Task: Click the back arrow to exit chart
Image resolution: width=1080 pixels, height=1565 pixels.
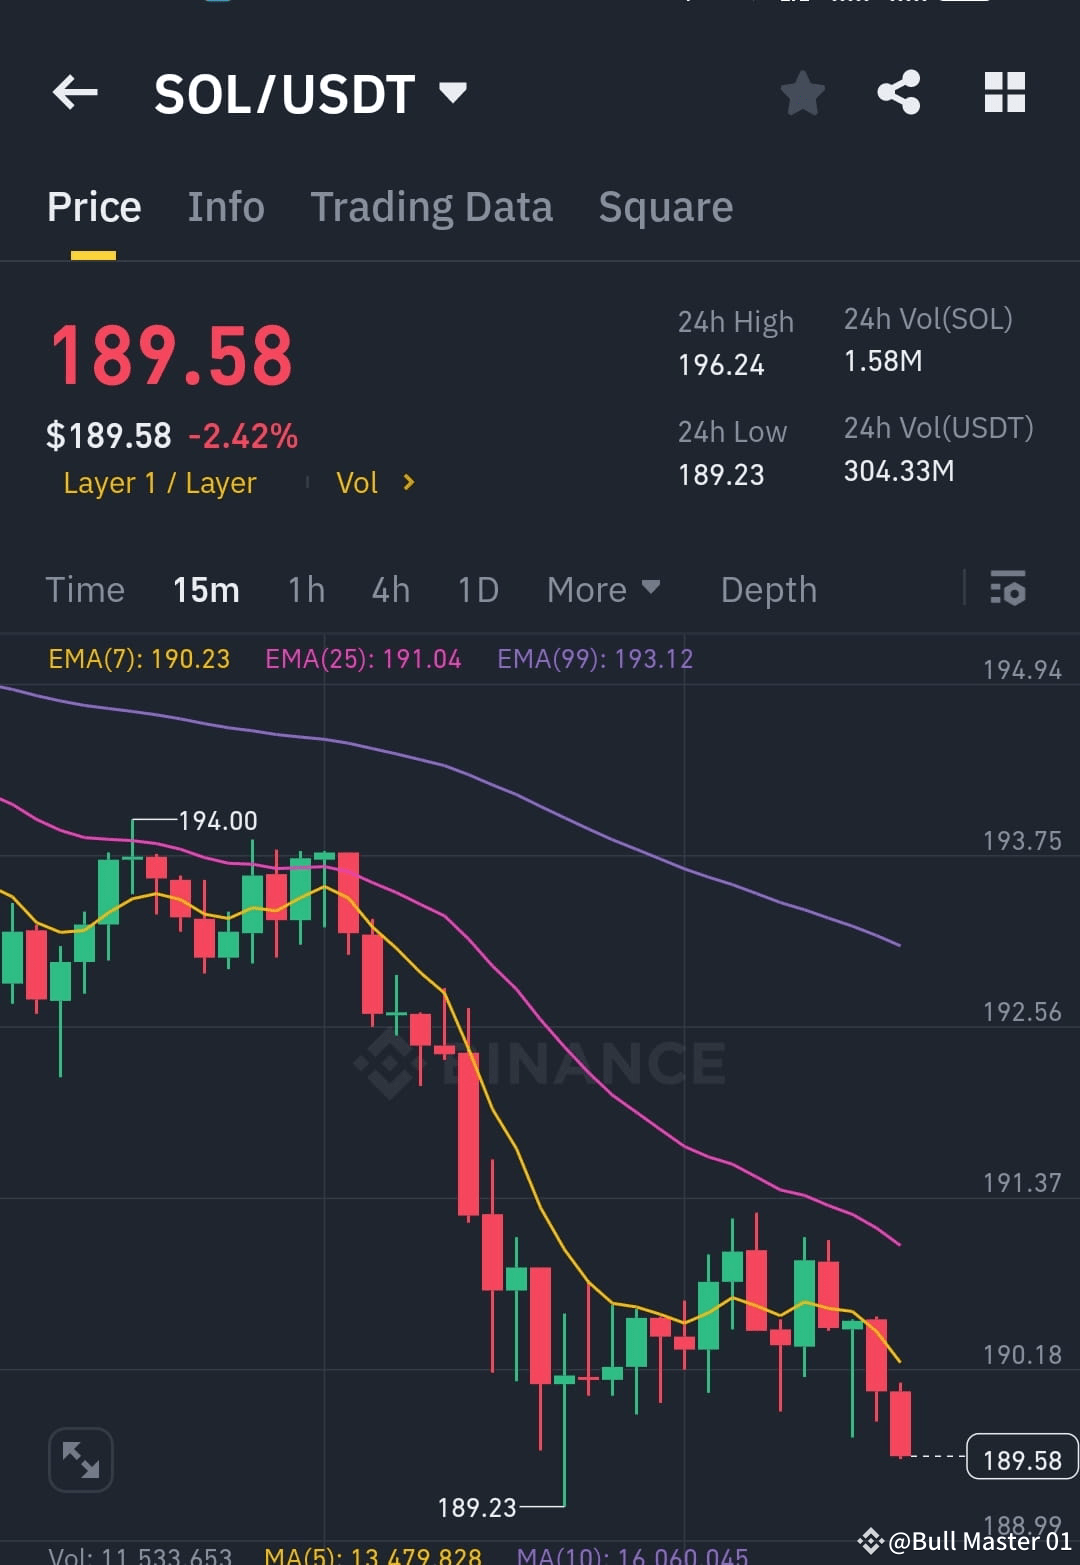Action: click(75, 92)
